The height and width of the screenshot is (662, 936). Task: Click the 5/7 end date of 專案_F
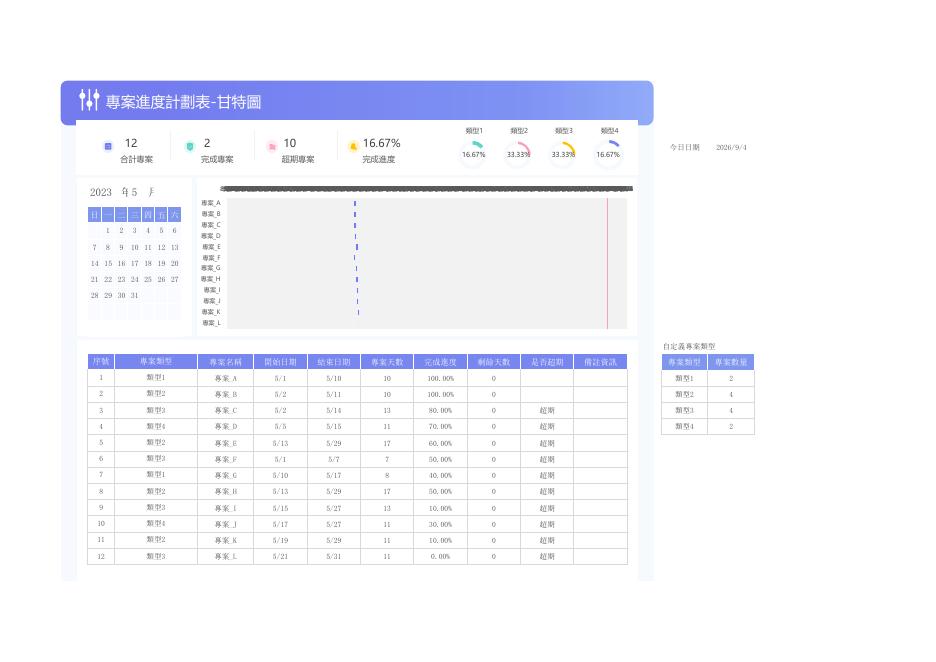pyautogui.click(x=334, y=460)
